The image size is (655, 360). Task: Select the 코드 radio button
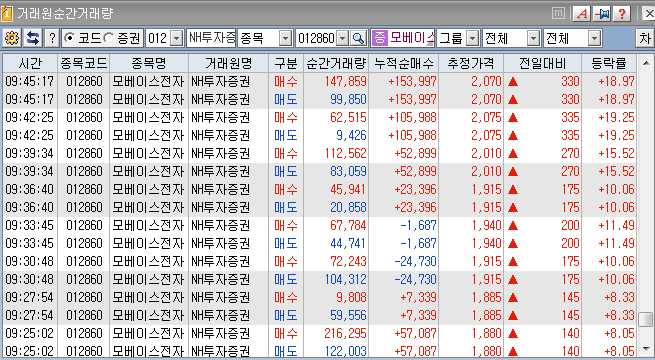point(70,38)
